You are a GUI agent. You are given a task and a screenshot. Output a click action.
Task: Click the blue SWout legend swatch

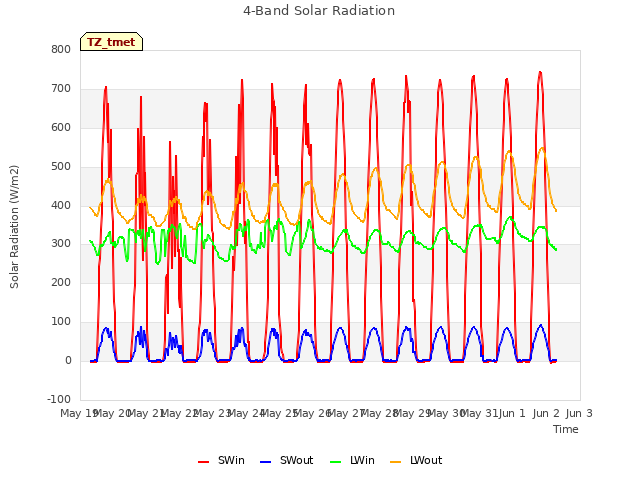(265, 462)
